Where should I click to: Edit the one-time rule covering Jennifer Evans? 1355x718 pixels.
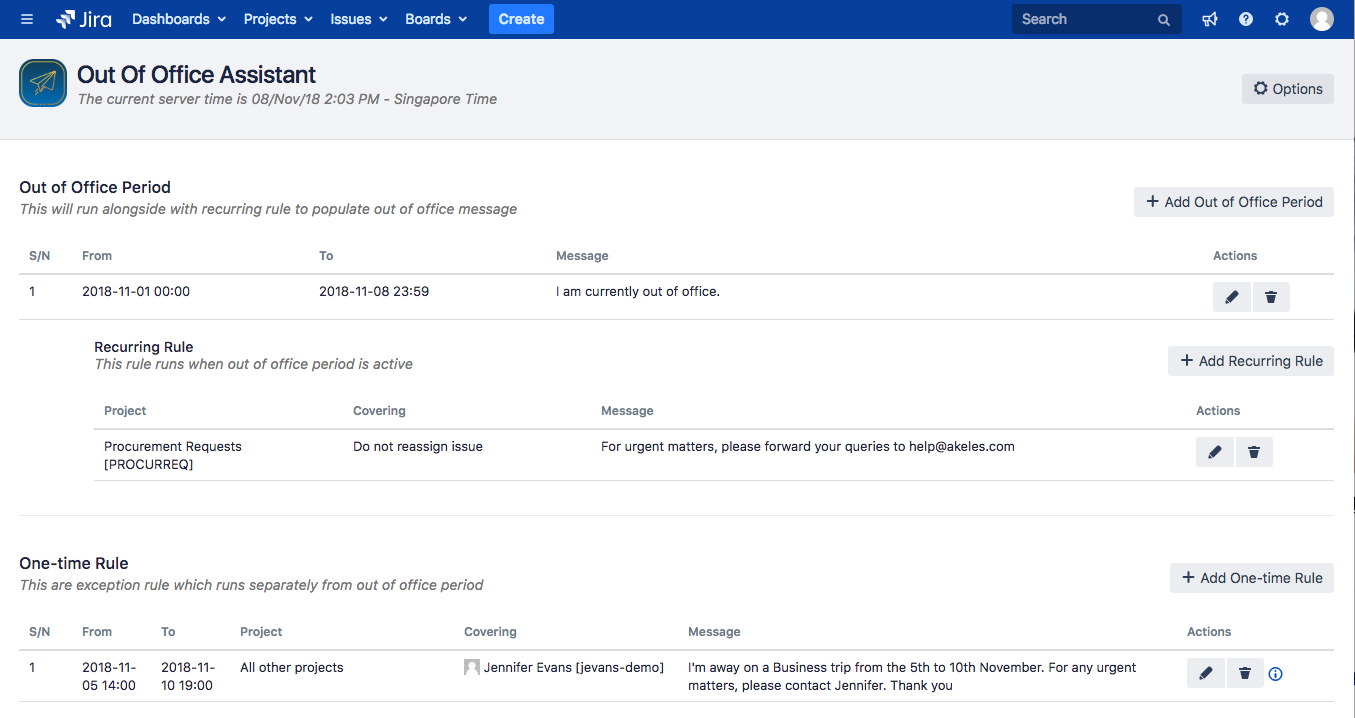pyautogui.click(x=1206, y=673)
